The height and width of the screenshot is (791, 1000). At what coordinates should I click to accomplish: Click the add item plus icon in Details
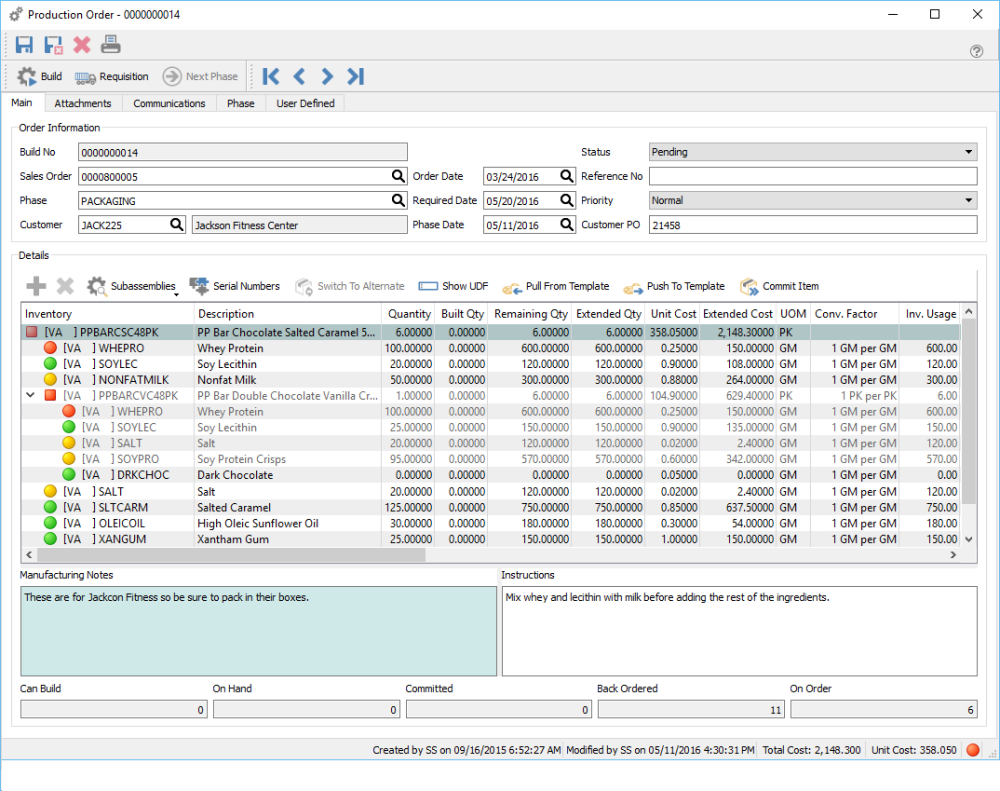click(36, 287)
